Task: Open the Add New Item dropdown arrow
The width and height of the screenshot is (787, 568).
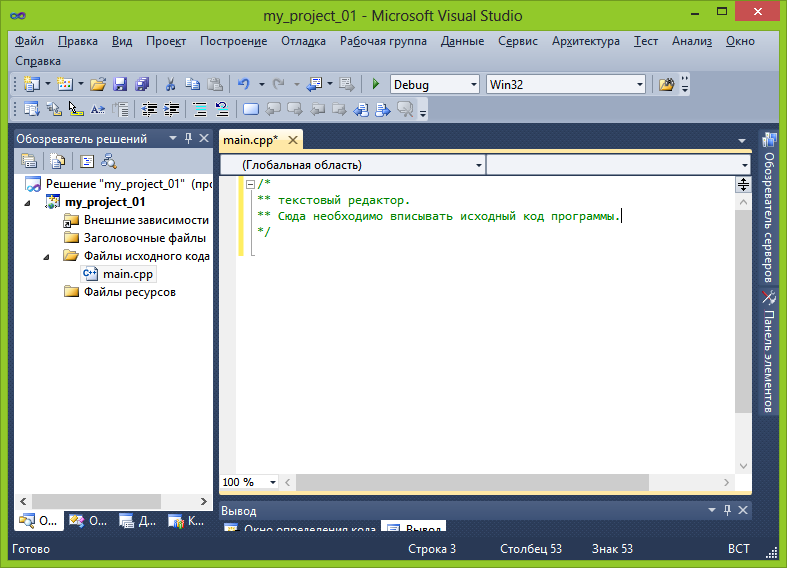Action: (81, 84)
